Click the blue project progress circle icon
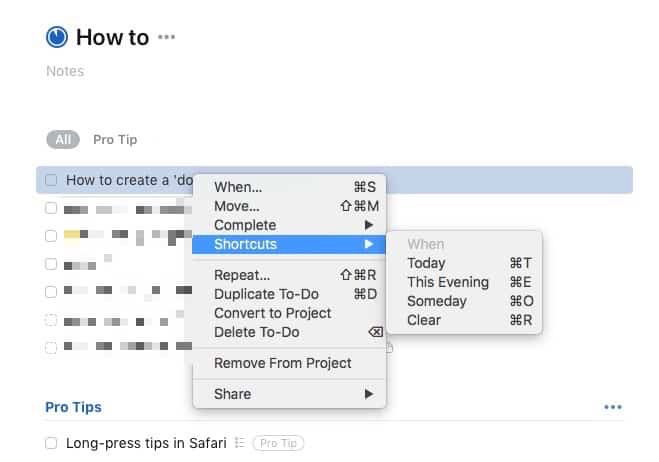Image resolution: width=659 pixels, height=462 pixels. 57,37
